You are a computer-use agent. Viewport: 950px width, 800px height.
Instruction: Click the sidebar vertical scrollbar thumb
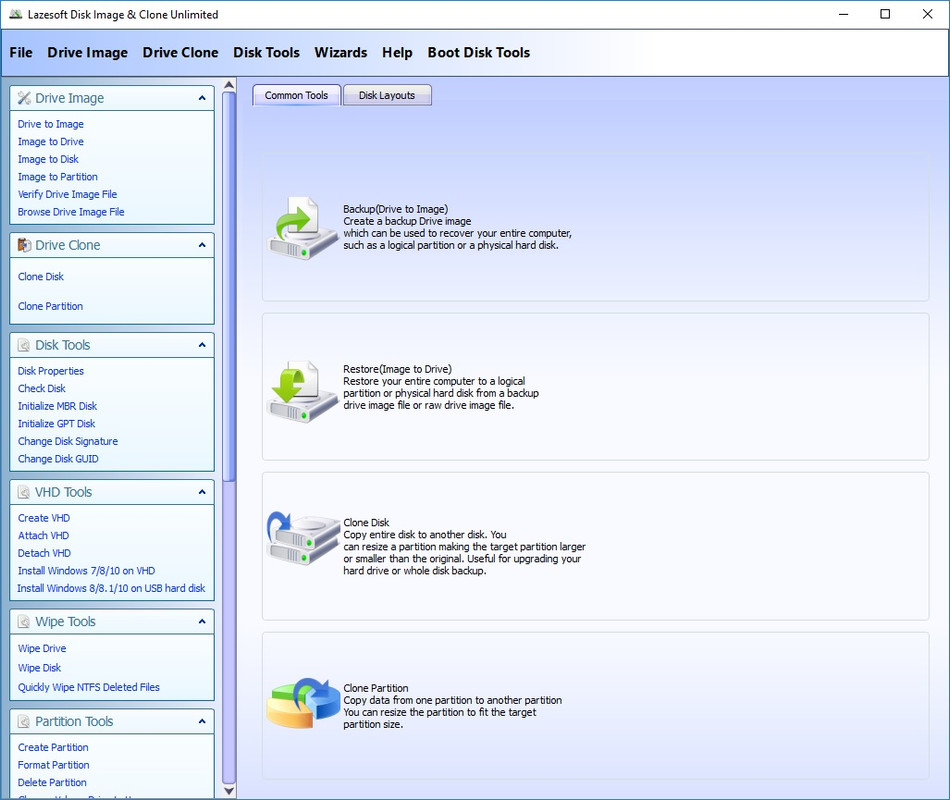click(x=229, y=286)
